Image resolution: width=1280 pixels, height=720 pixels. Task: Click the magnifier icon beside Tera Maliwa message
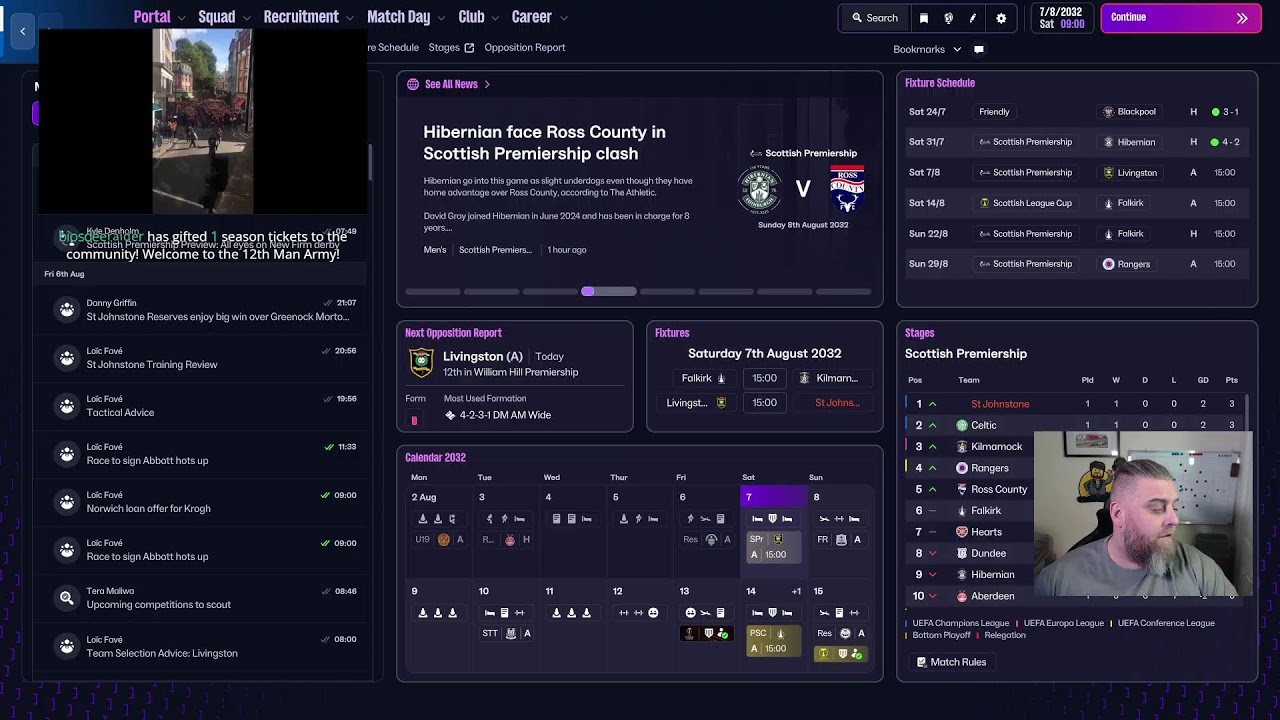tap(66, 598)
